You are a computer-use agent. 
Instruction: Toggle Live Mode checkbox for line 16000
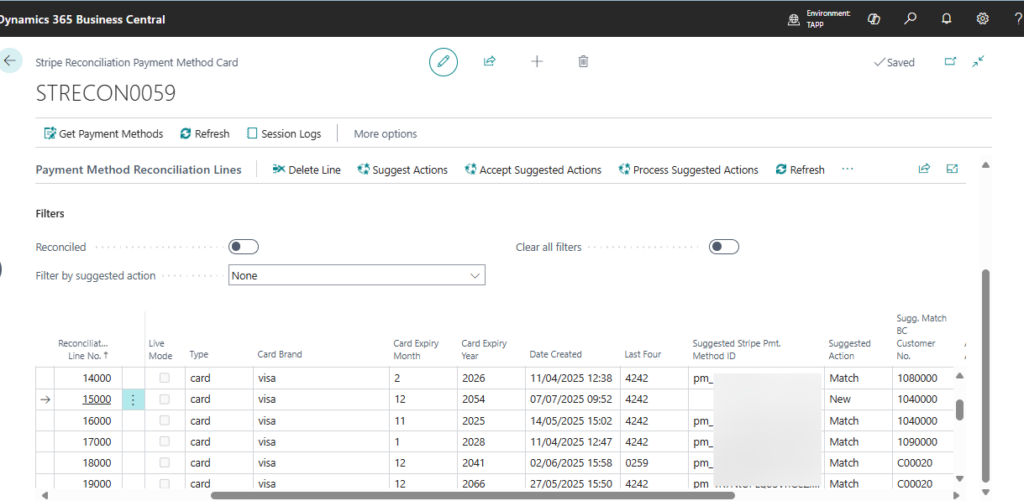tap(165, 420)
